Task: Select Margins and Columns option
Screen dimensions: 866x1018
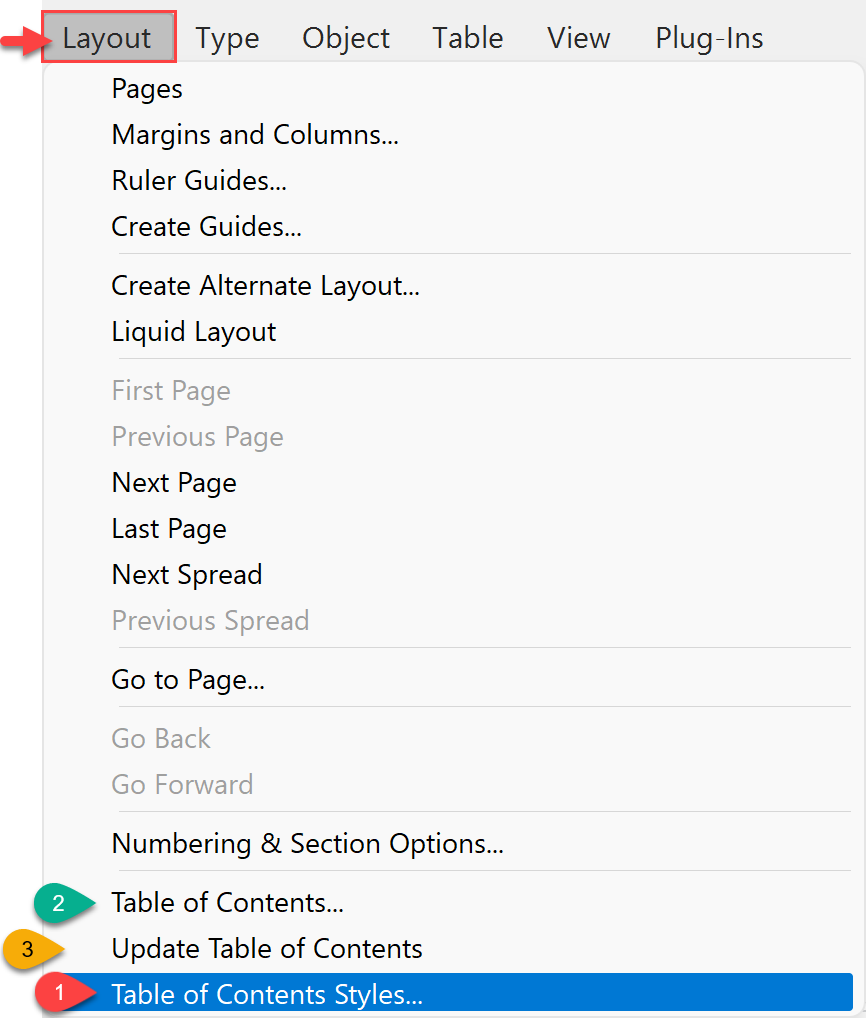Action: tap(255, 135)
